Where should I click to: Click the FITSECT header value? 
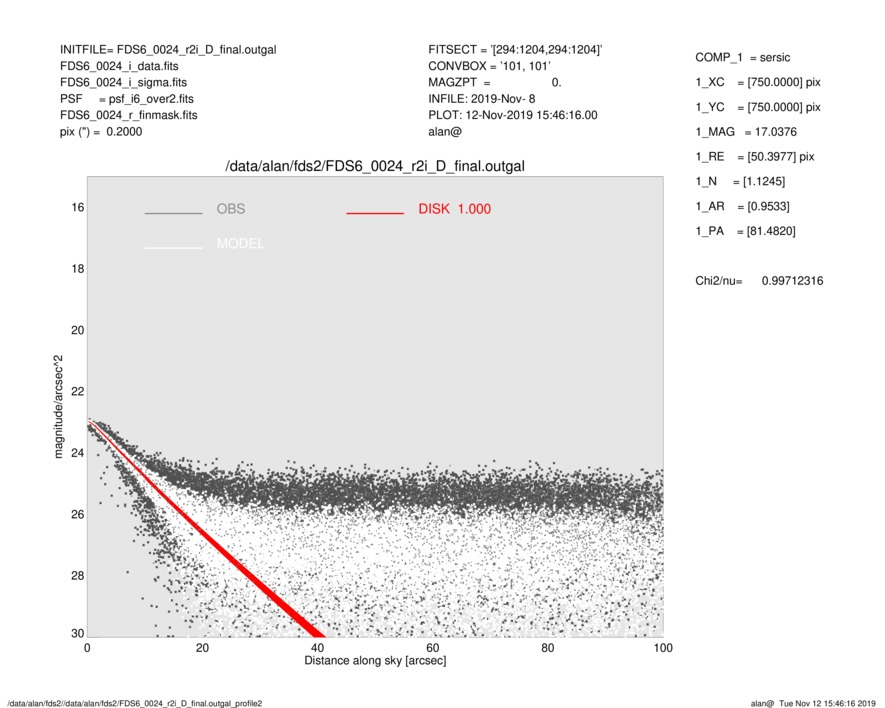coord(515,50)
